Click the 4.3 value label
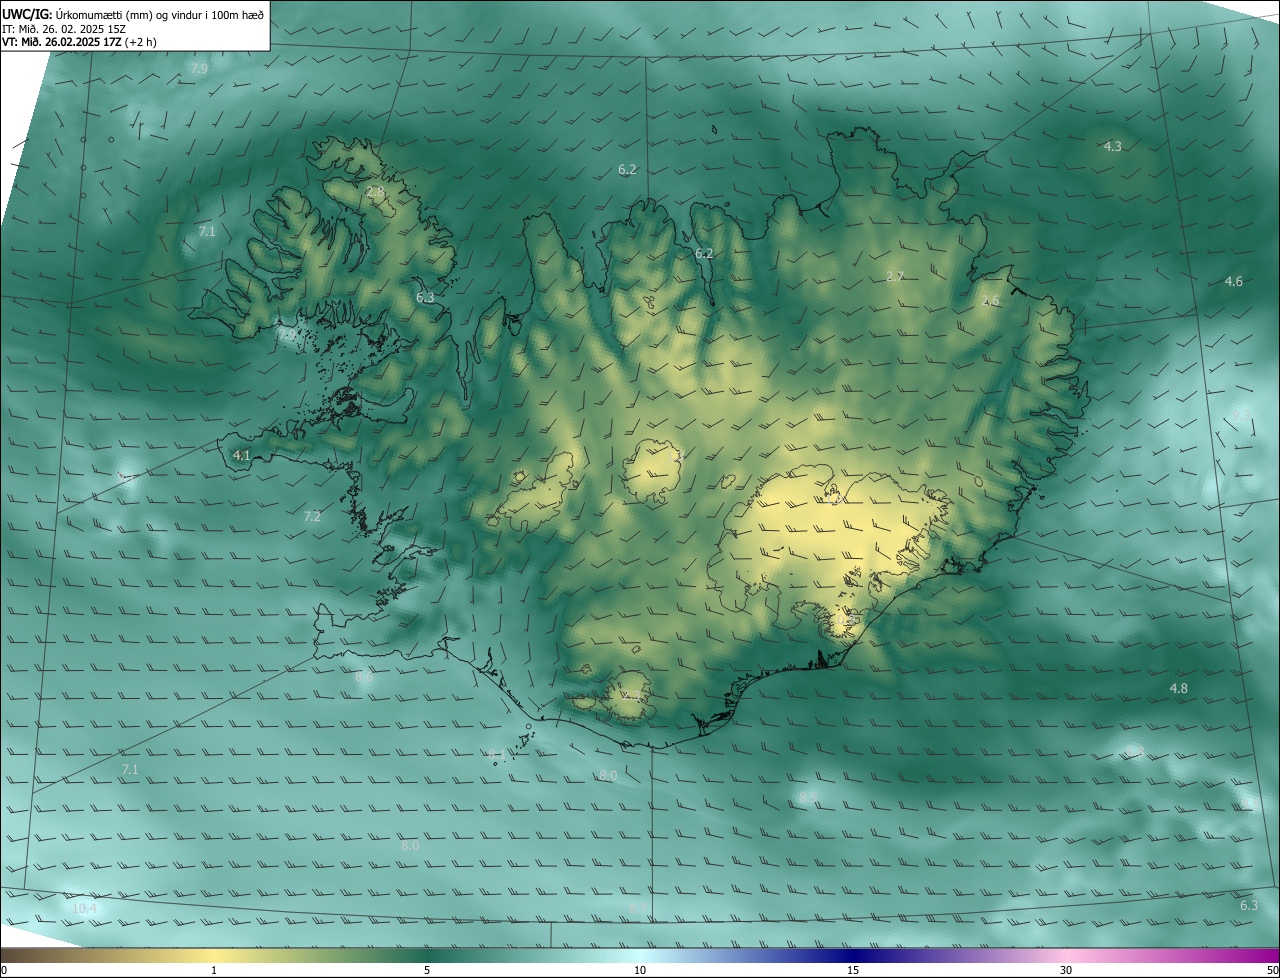 point(1112,146)
